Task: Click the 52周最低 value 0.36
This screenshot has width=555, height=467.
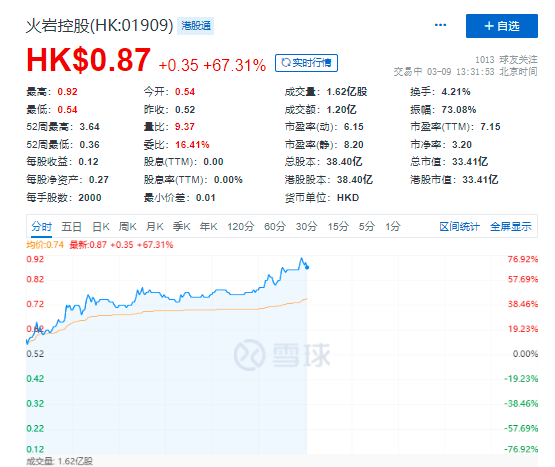Action: tap(90, 144)
